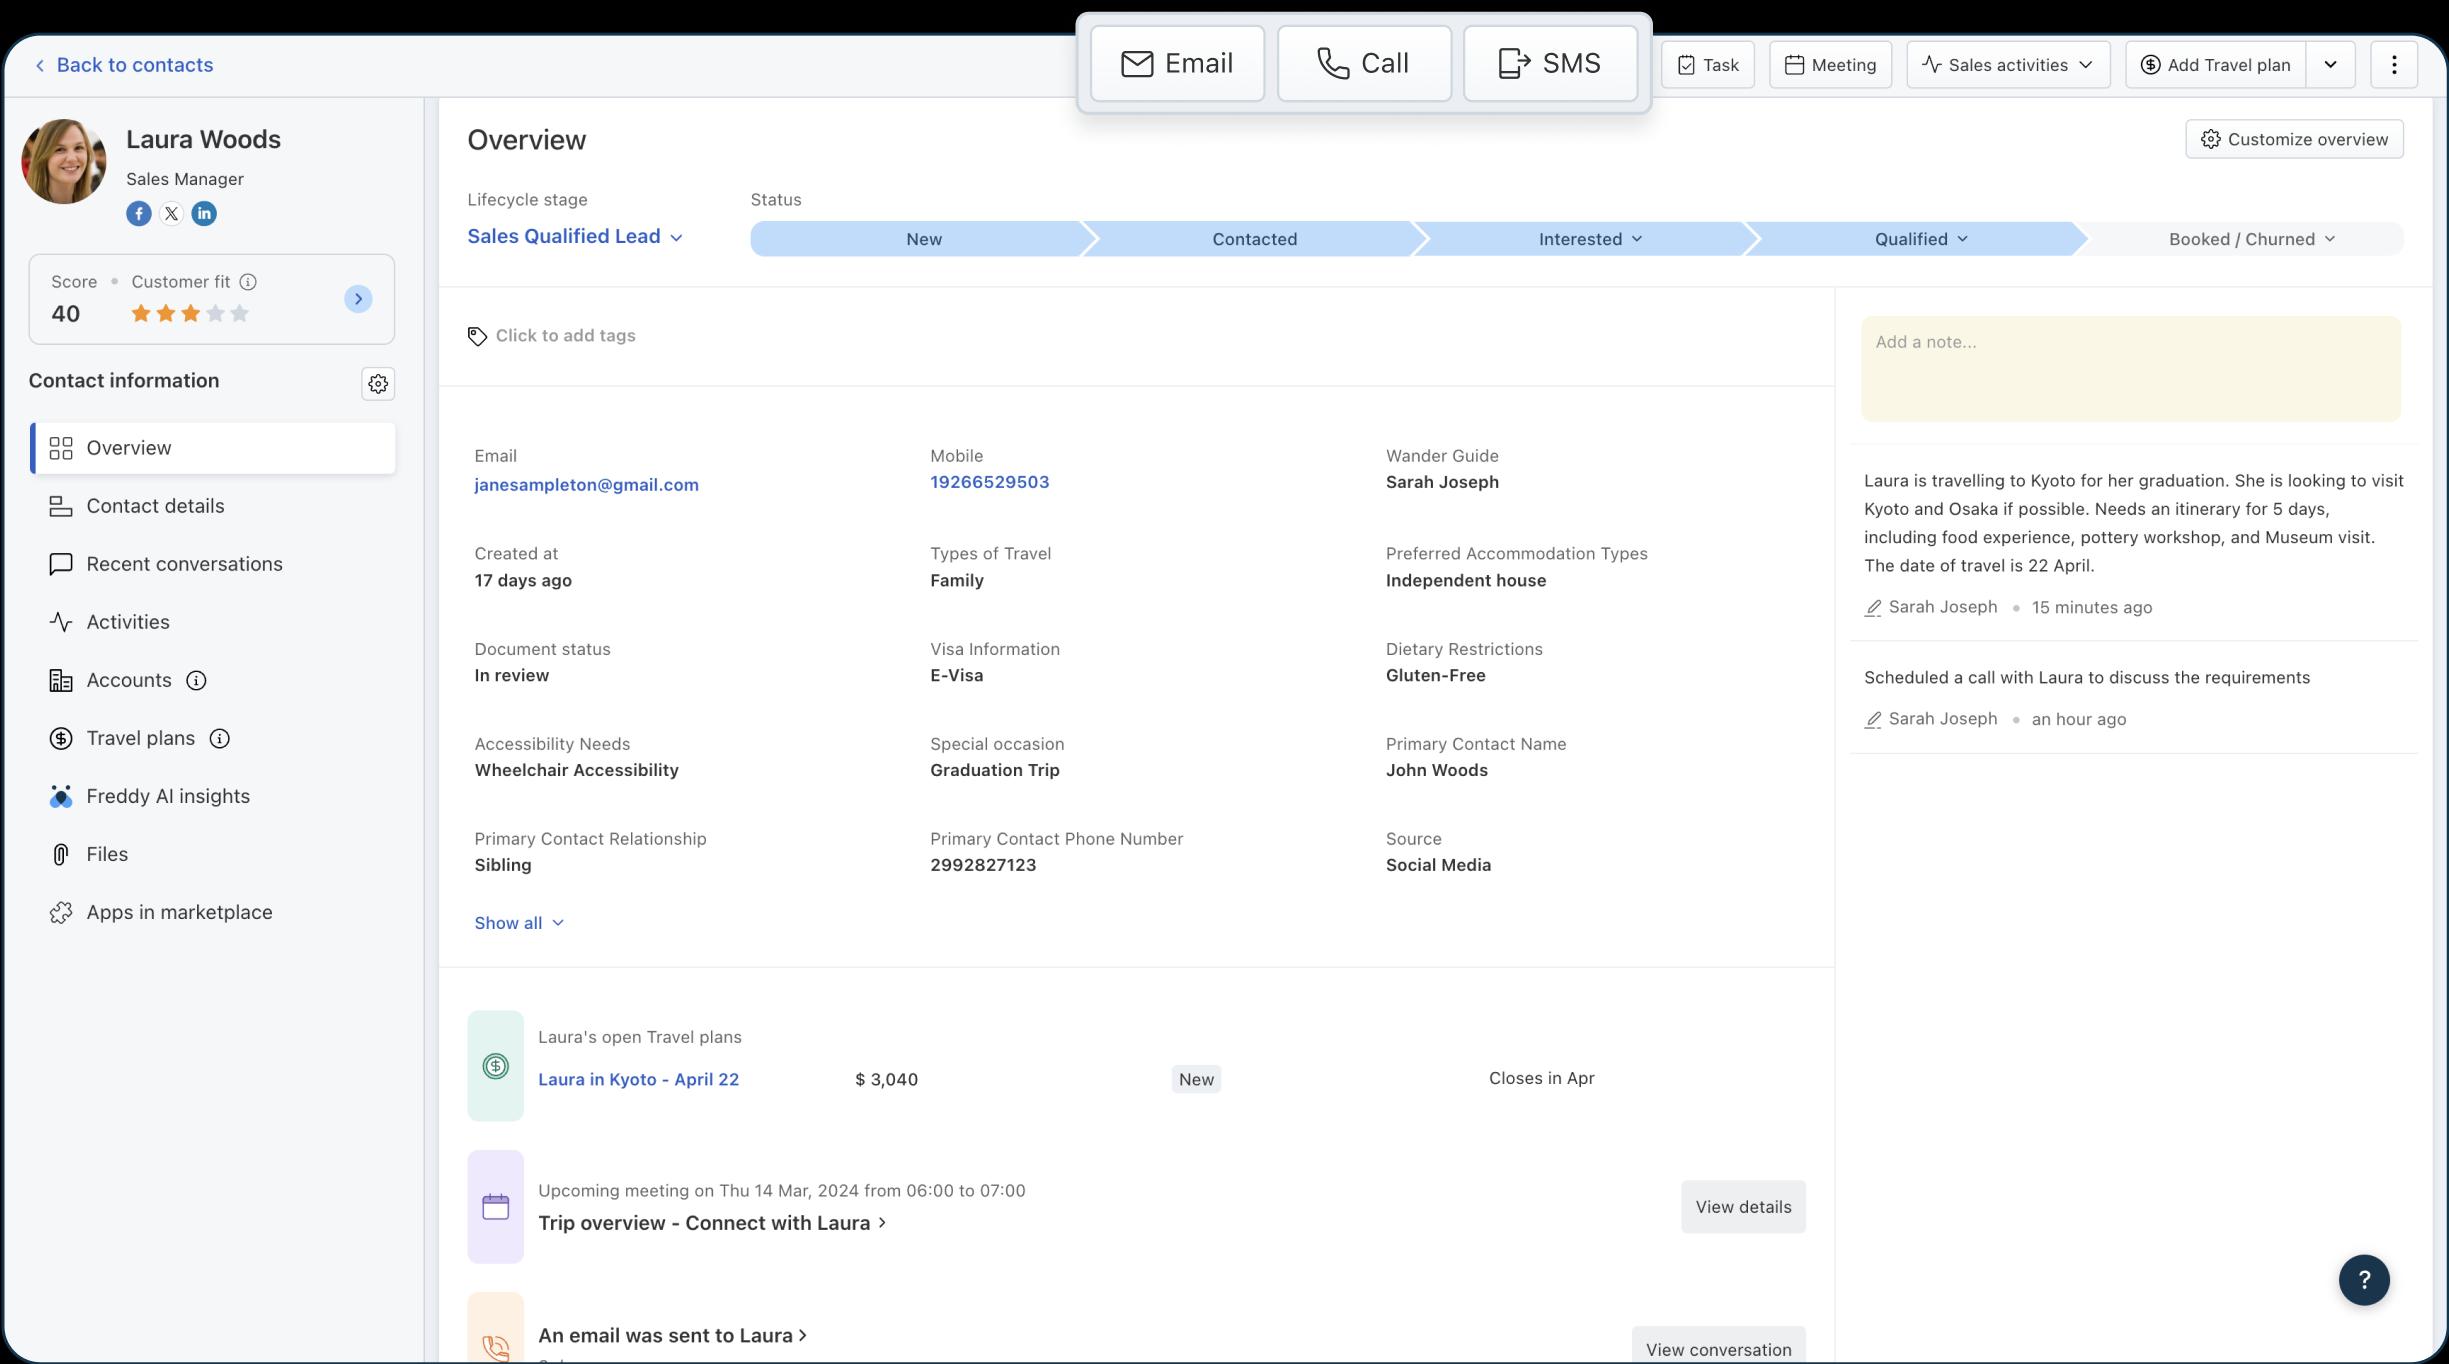Open Recent conversations section
This screenshot has height=1364, width=2449.
pos(213,564)
